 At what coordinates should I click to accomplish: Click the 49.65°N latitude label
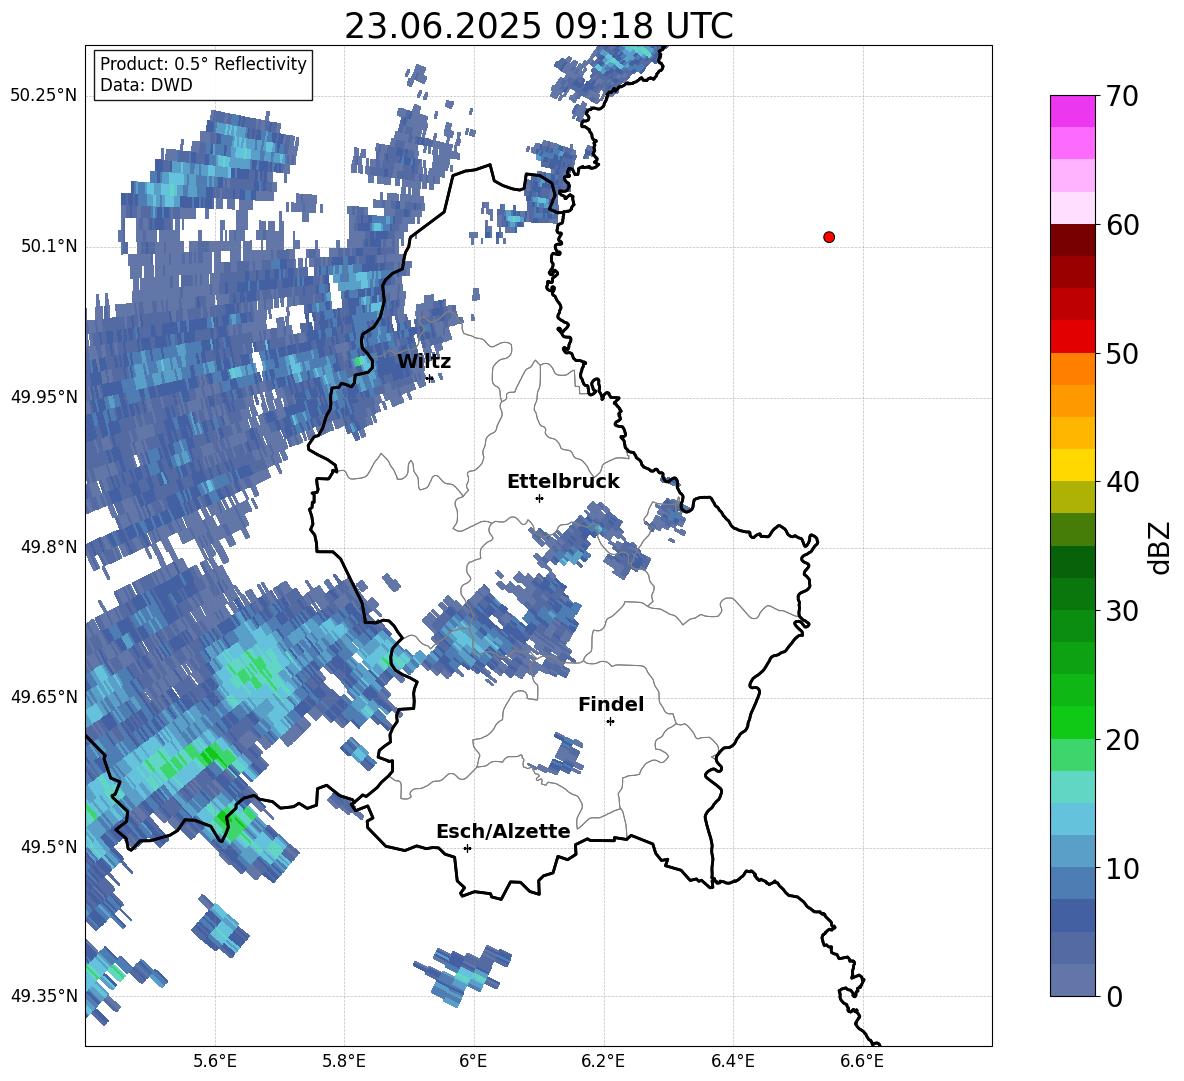tap(44, 697)
